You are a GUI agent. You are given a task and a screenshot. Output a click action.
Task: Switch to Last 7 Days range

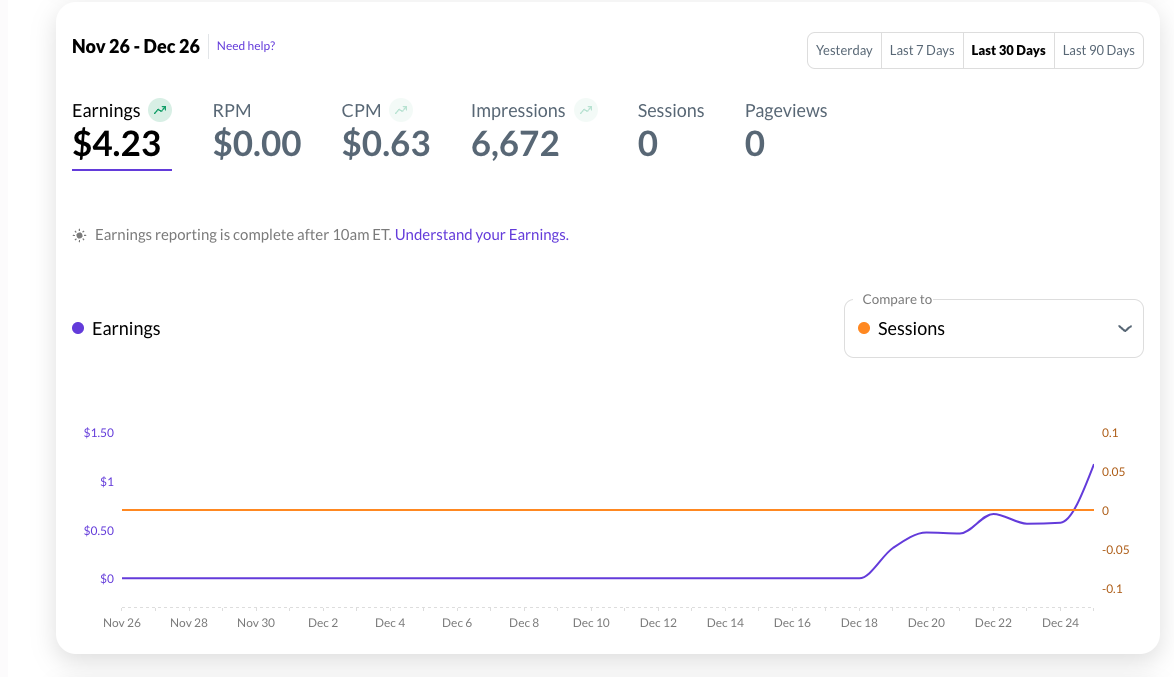tap(922, 50)
